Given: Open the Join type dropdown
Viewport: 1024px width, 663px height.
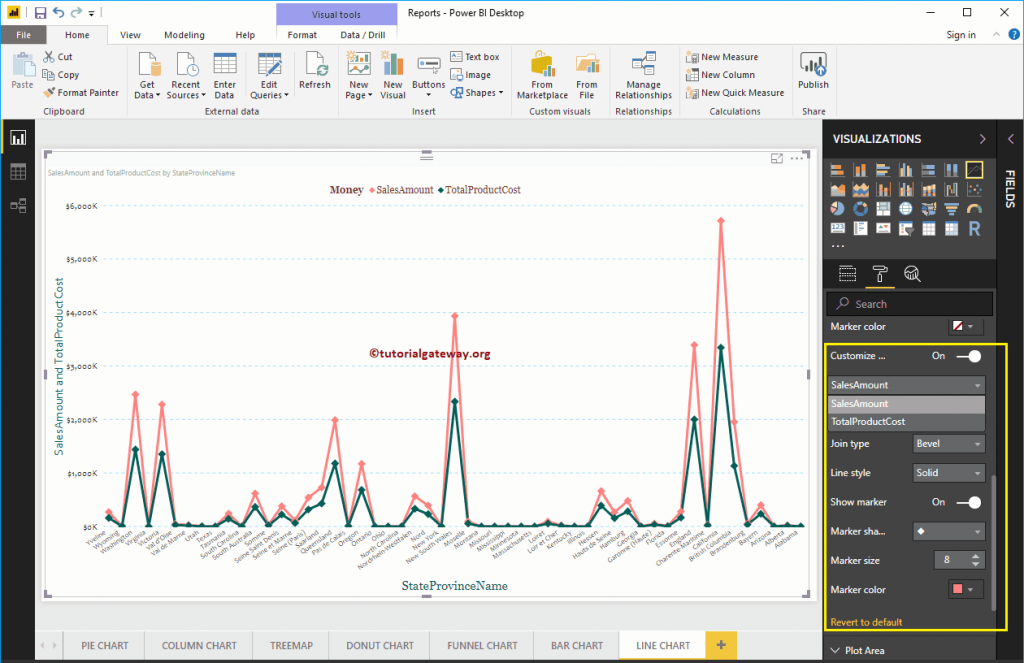Looking at the screenshot, I should tap(947, 443).
